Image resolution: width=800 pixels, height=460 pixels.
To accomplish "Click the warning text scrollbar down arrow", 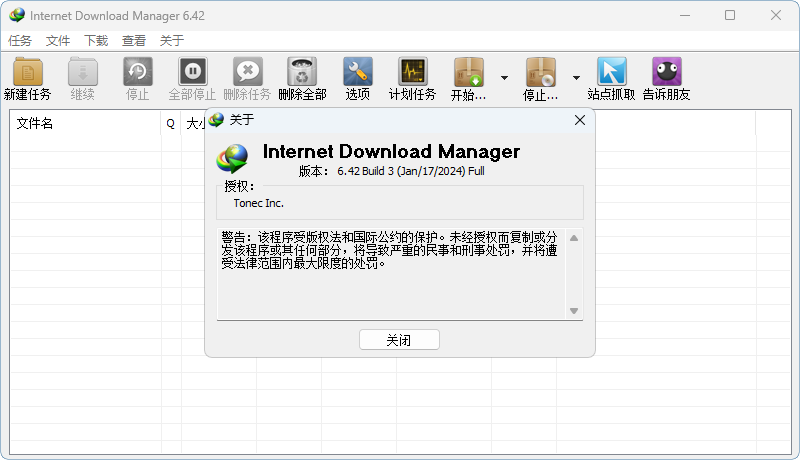I will [574, 311].
